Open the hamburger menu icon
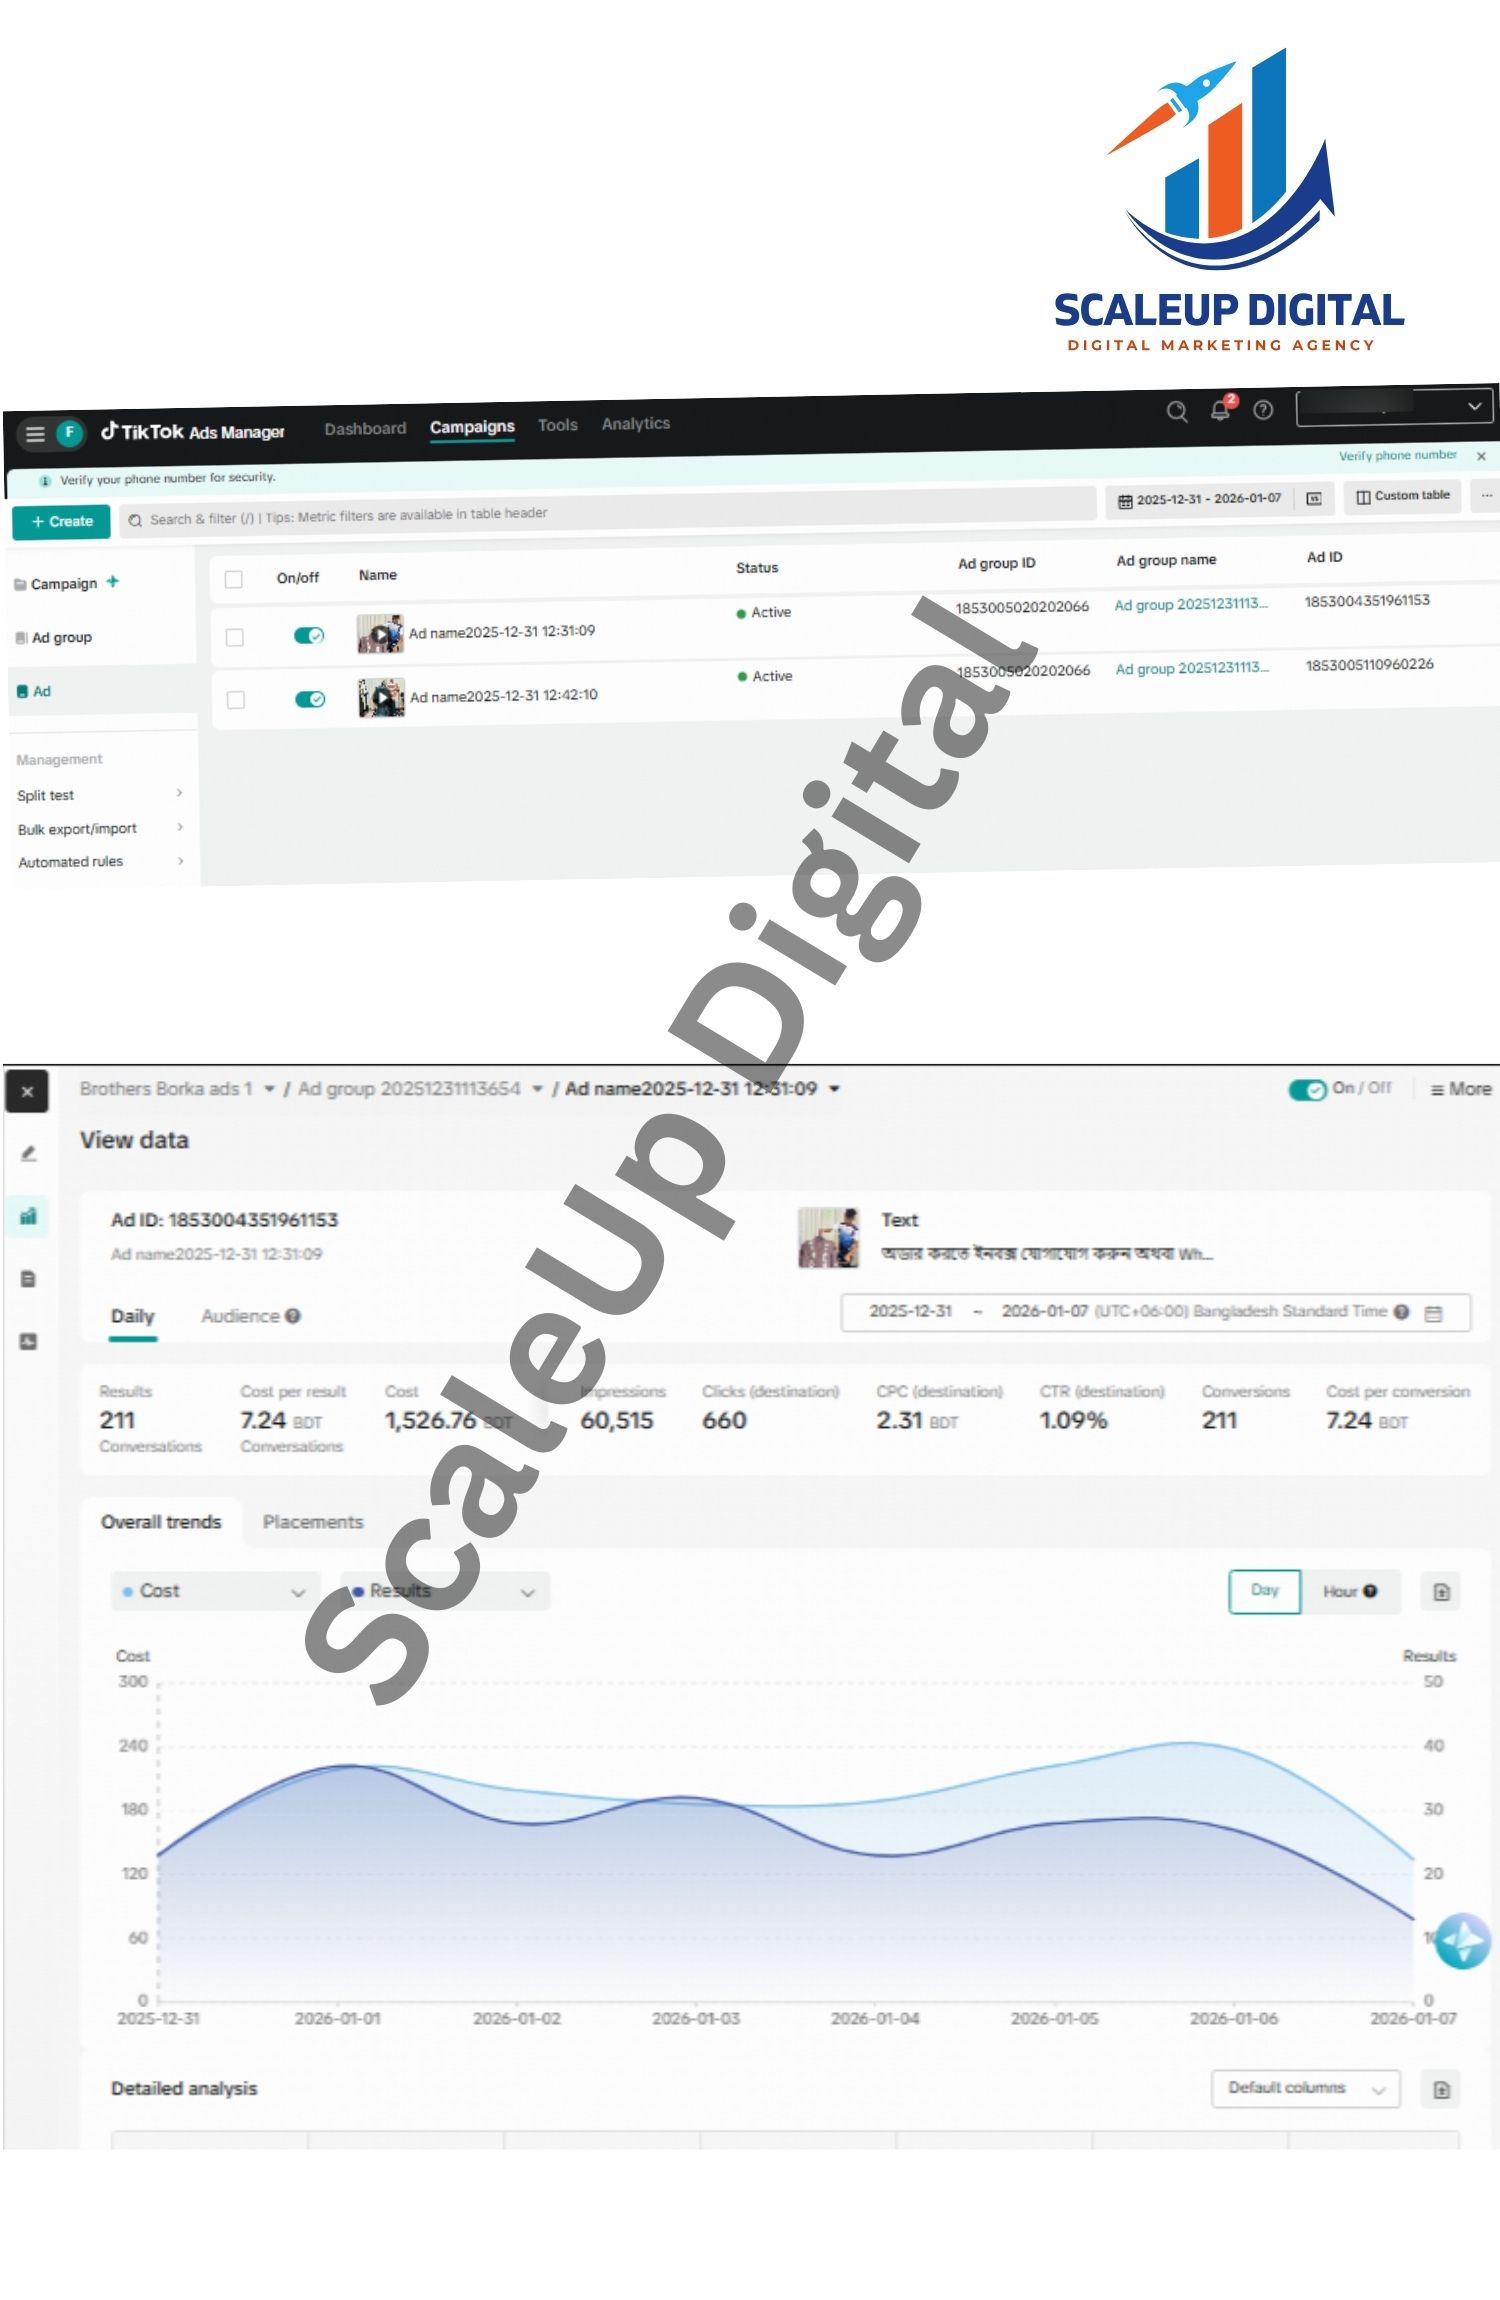Screen dimensions: 1500x2300 point(35,434)
